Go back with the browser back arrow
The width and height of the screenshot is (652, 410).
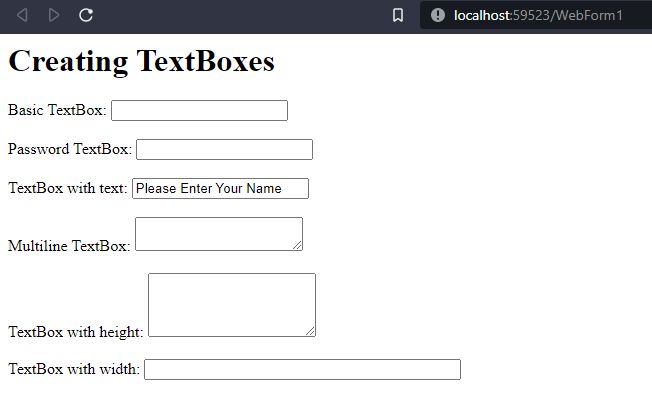22,15
